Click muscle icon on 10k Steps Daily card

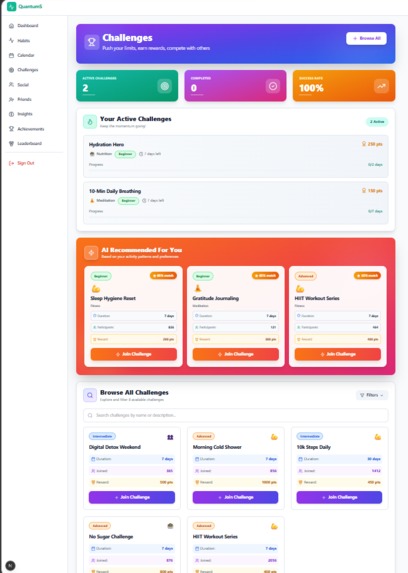(x=378, y=437)
